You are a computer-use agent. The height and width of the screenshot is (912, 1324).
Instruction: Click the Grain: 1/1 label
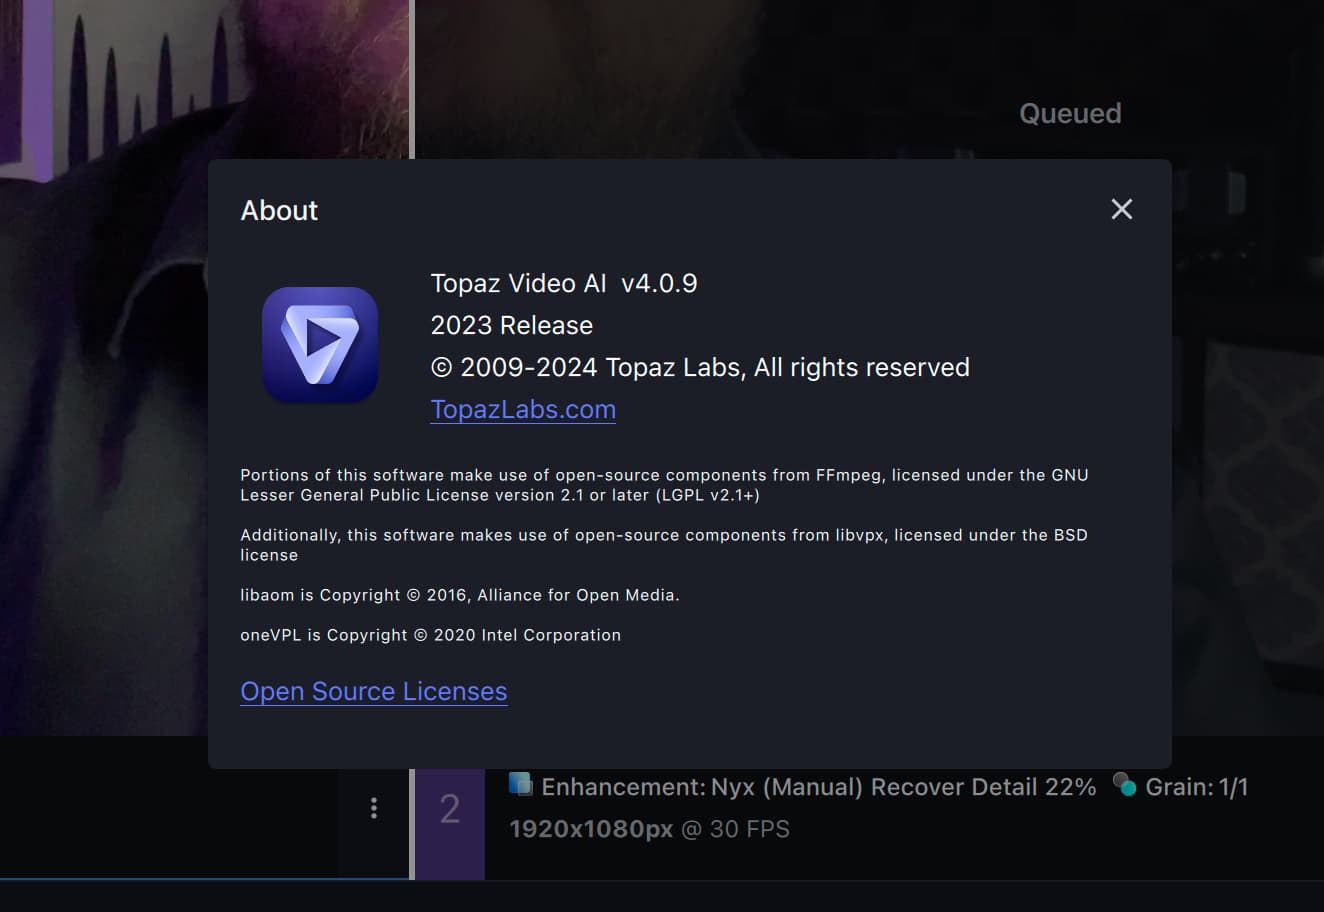1196,788
